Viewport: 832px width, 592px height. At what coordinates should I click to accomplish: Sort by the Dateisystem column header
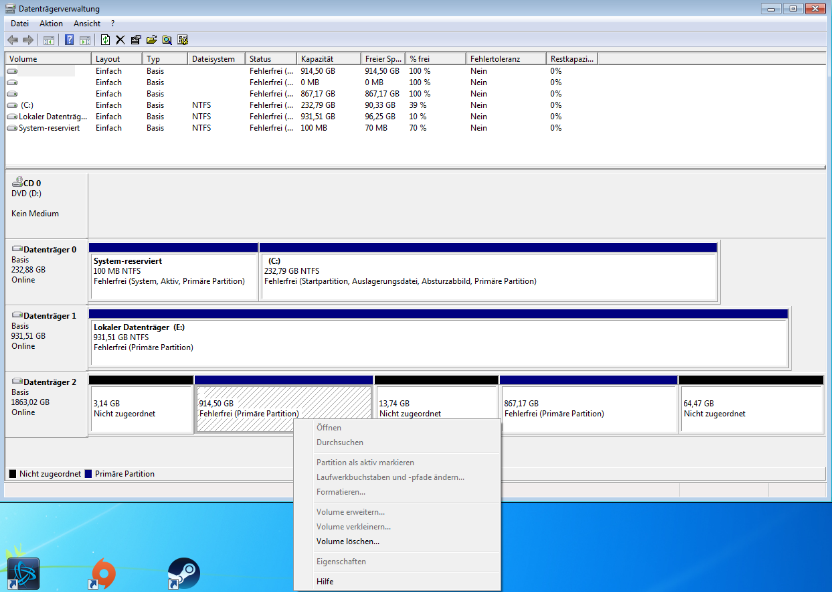216,59
